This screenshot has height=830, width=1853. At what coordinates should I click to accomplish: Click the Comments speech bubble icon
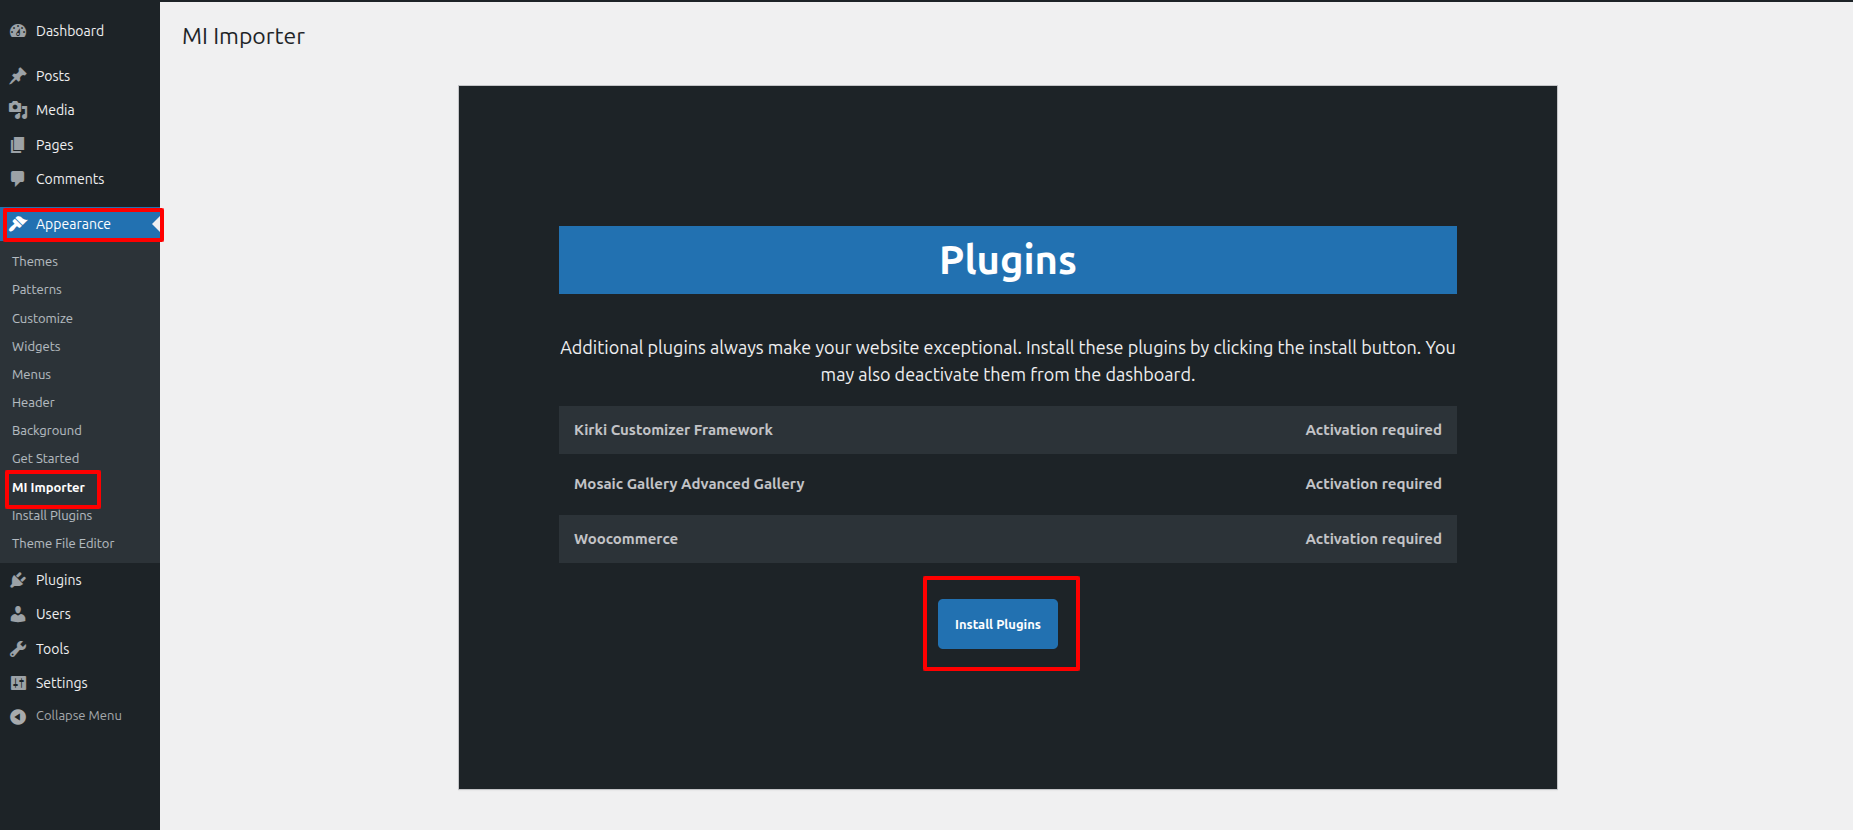(x=18, y=179)
